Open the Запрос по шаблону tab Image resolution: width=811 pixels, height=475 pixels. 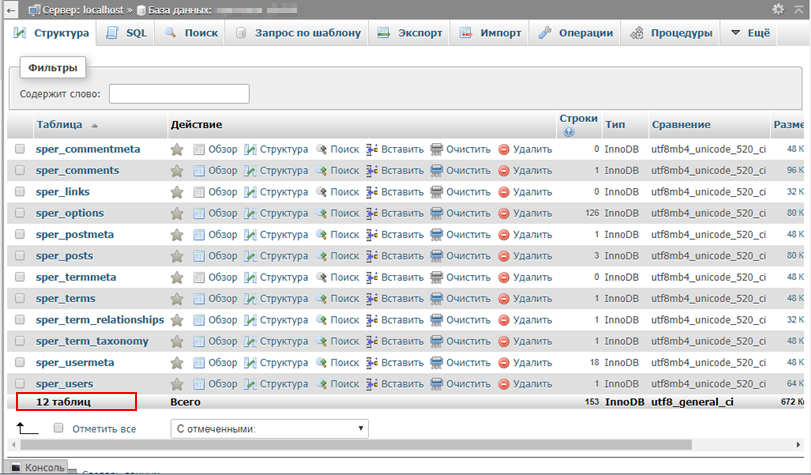[298, 33]
